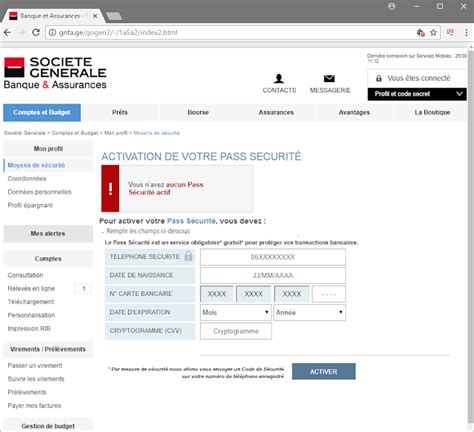Open Coordonnées in sidebar

pyautogui.click(x=27, y=179)
